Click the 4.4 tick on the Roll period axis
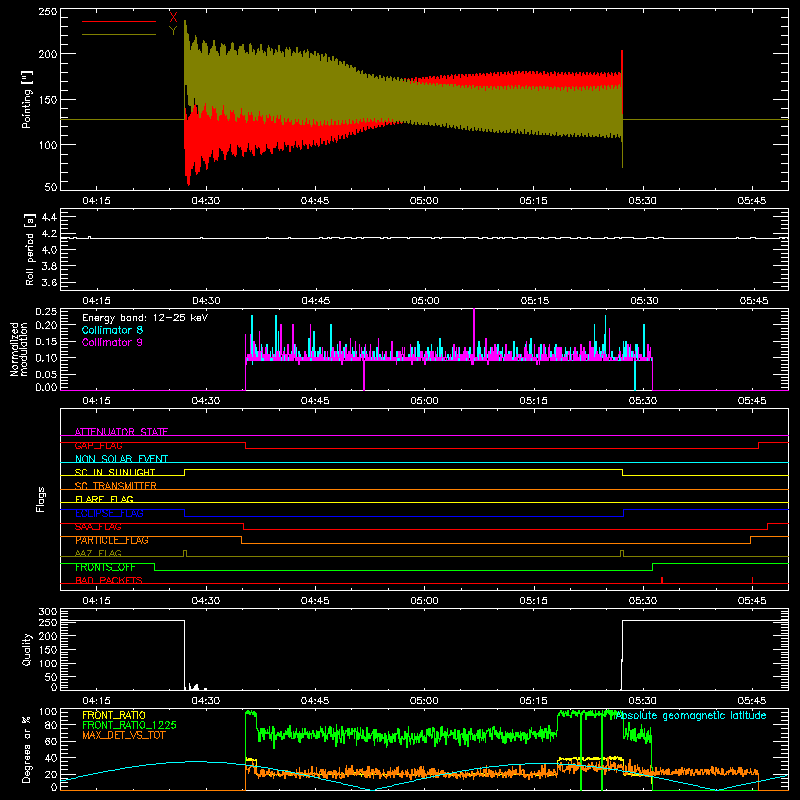Viewport: 800px width, 800px height. pos(49,217)
